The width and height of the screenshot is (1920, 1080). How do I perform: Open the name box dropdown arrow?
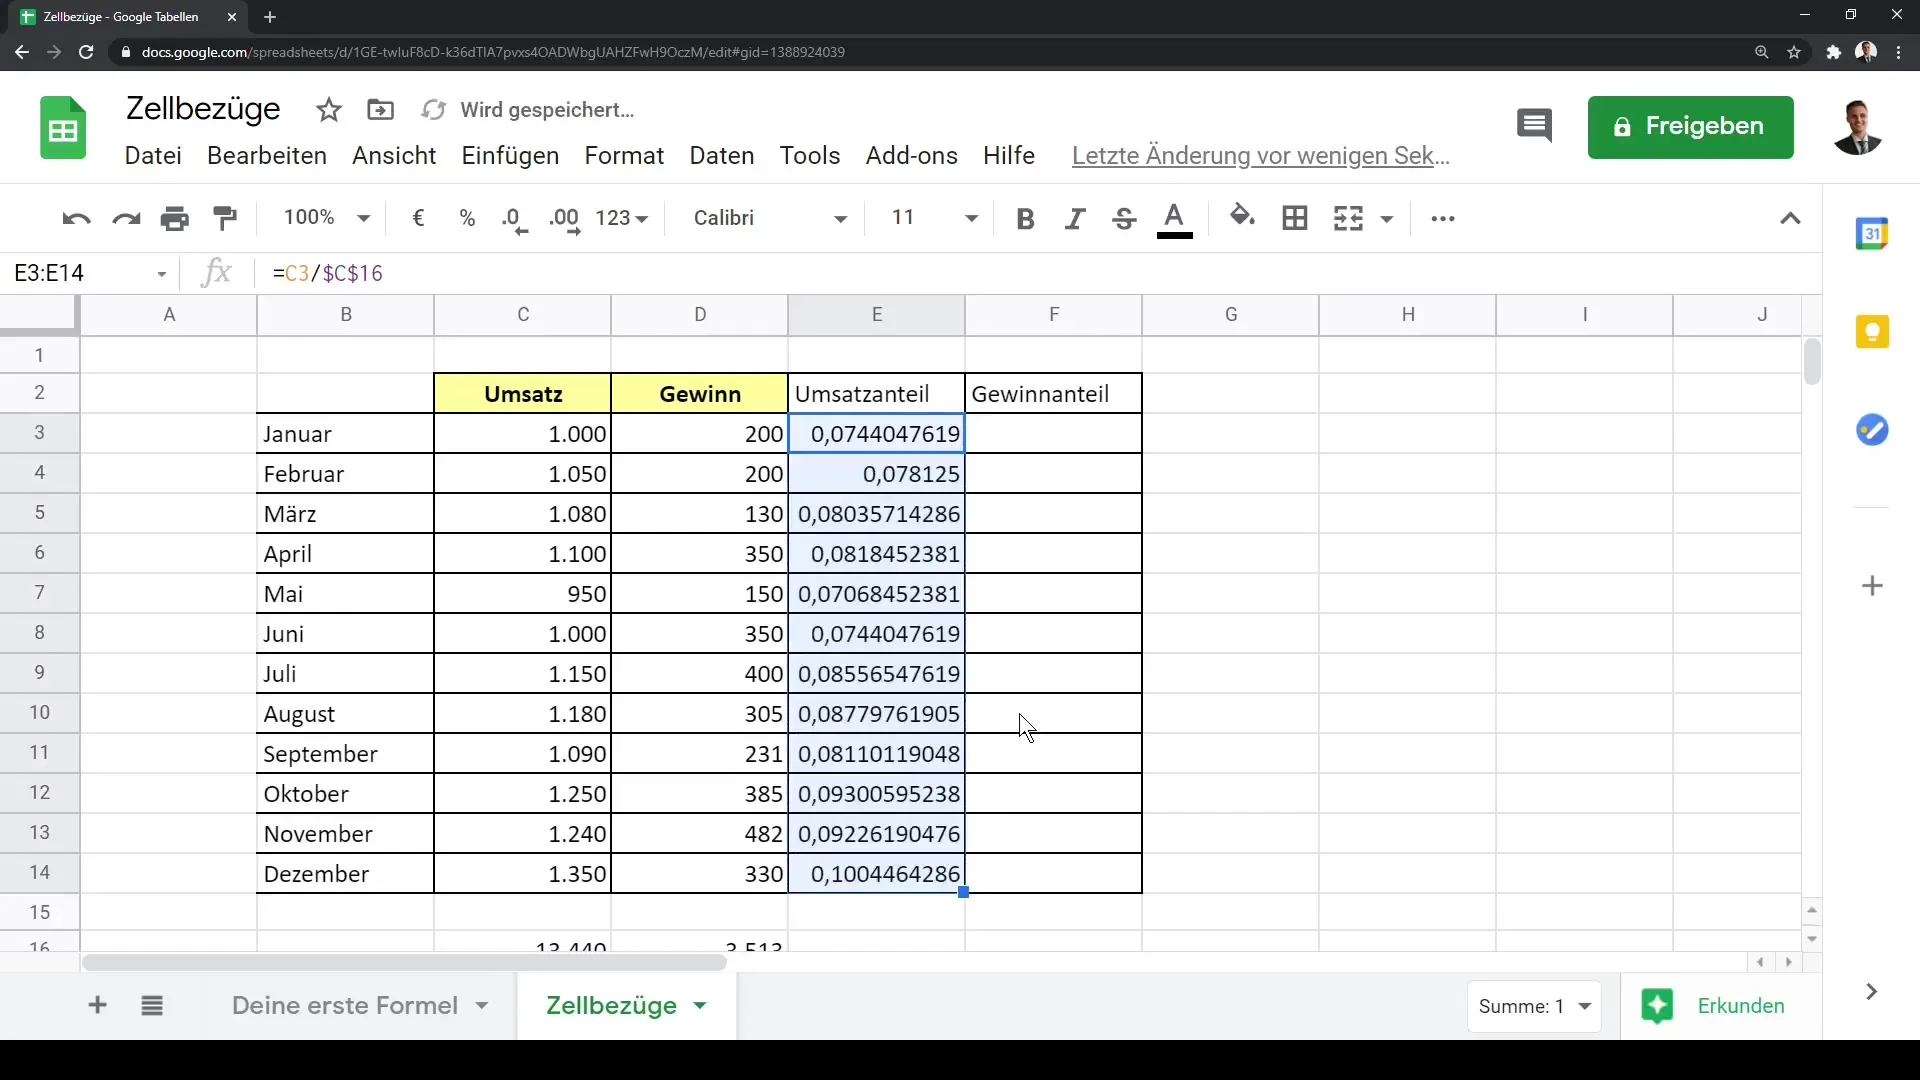coord(161,274)
